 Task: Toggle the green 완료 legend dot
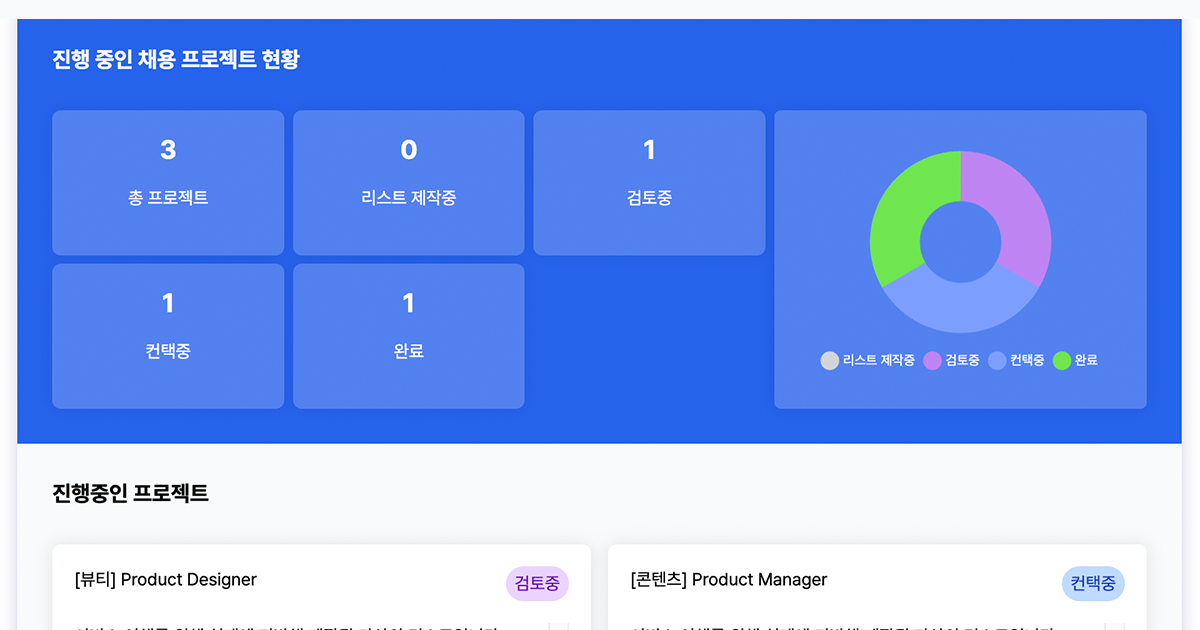pos(1062,361)
